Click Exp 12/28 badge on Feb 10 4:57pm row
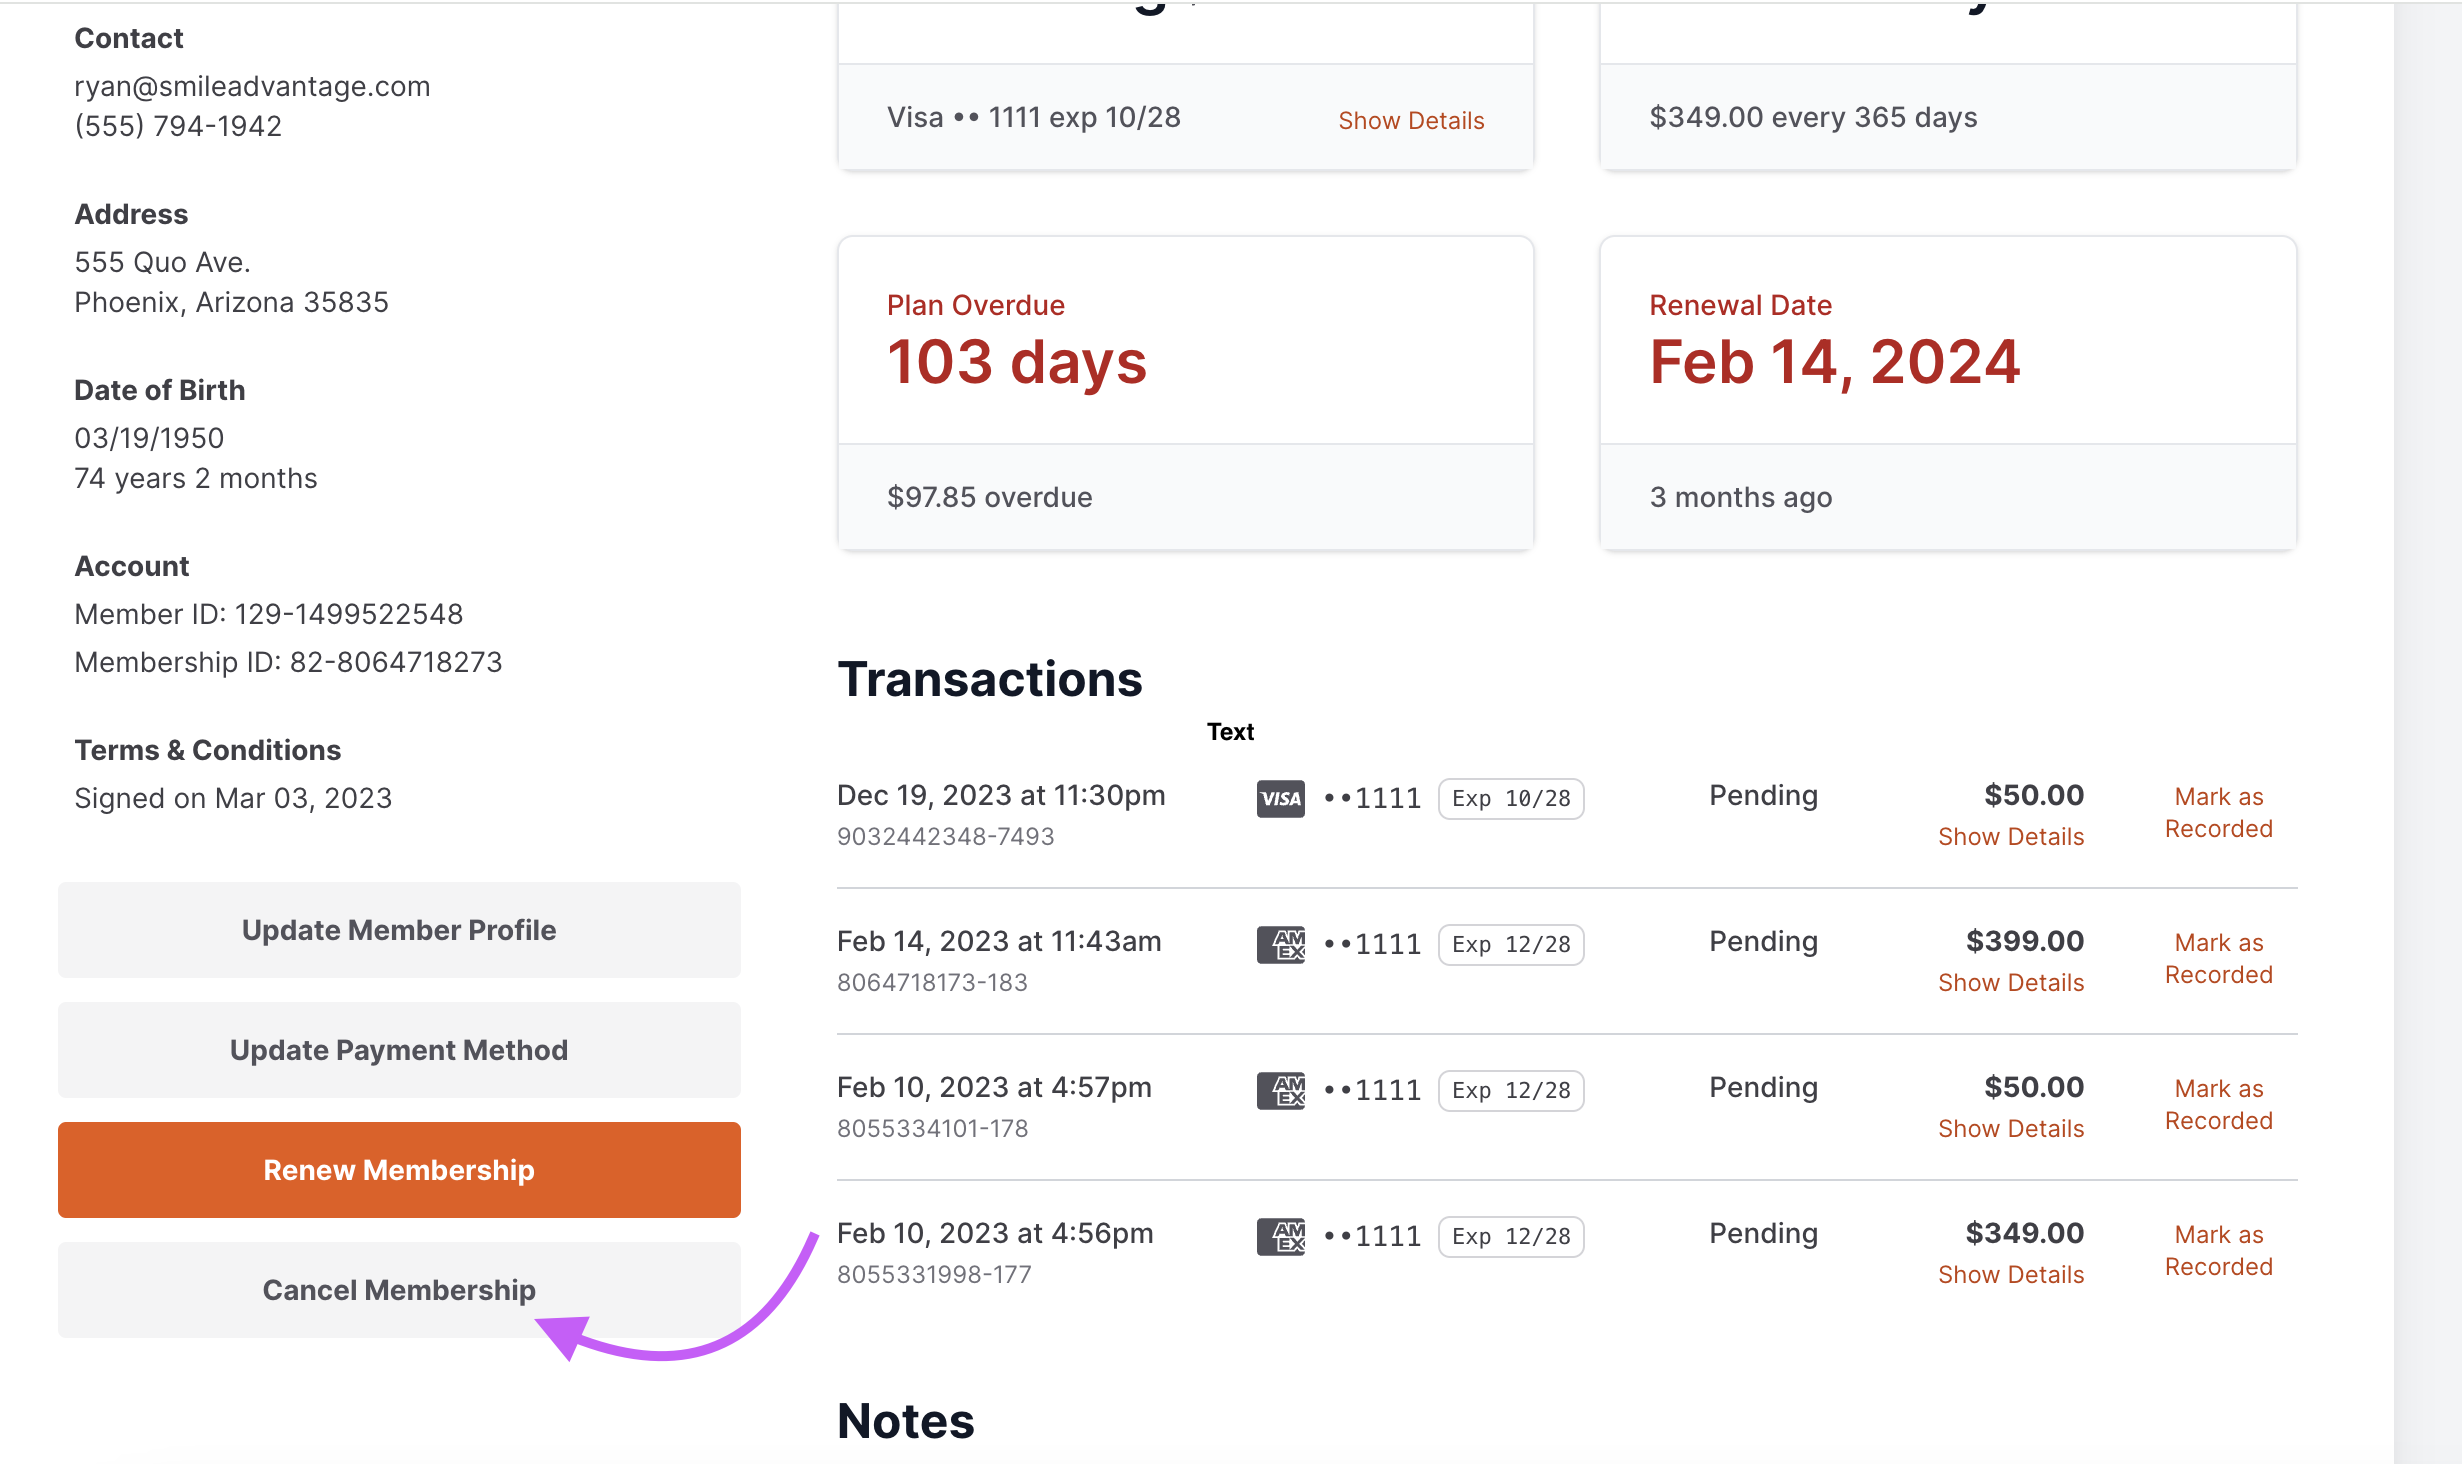Viewport: 2462px width, 1464px height. point(1511,1090)
